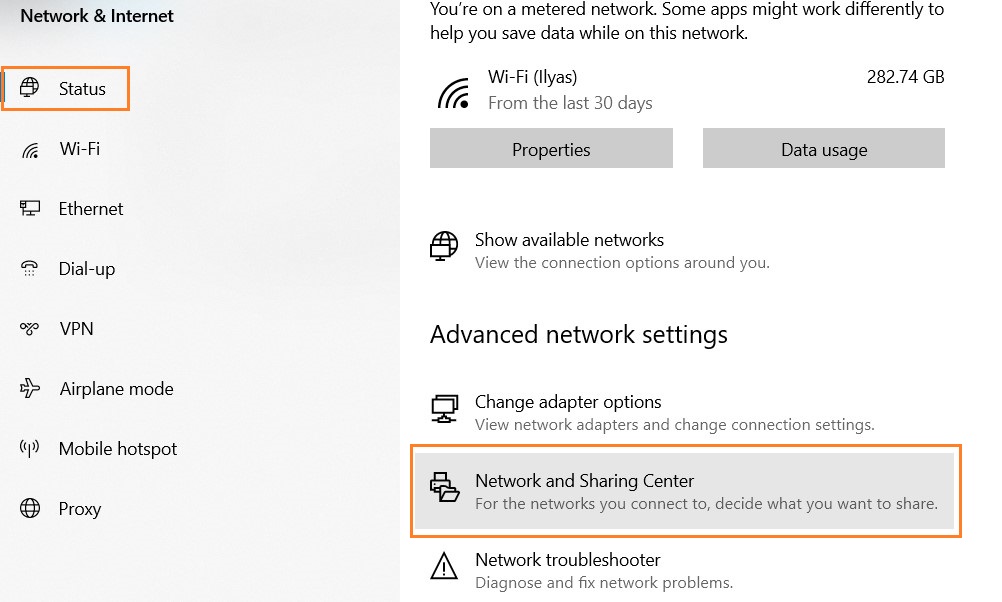Open Network and Sharing Center

click(584, 481)
